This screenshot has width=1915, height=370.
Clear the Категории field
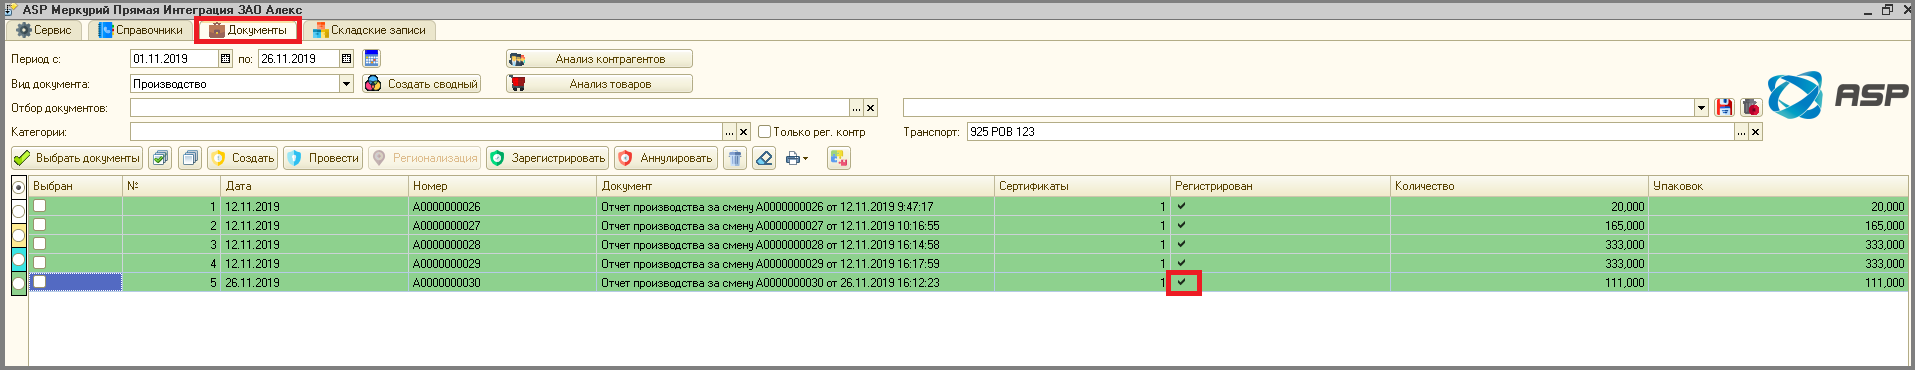coord(743,132)
